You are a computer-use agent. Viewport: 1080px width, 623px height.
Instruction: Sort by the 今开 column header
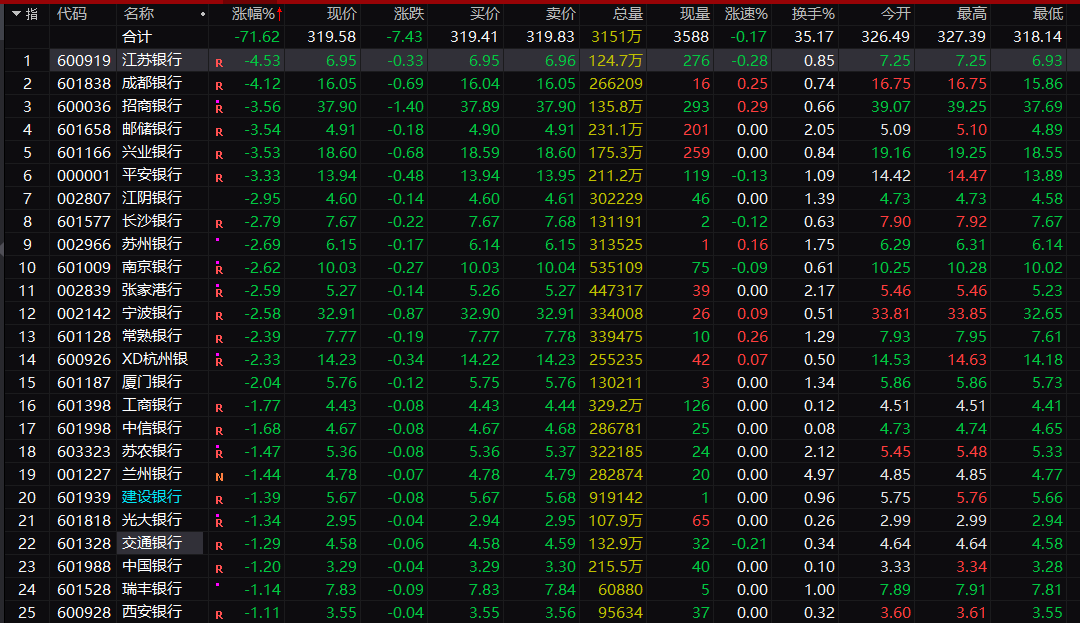[895, 14]
